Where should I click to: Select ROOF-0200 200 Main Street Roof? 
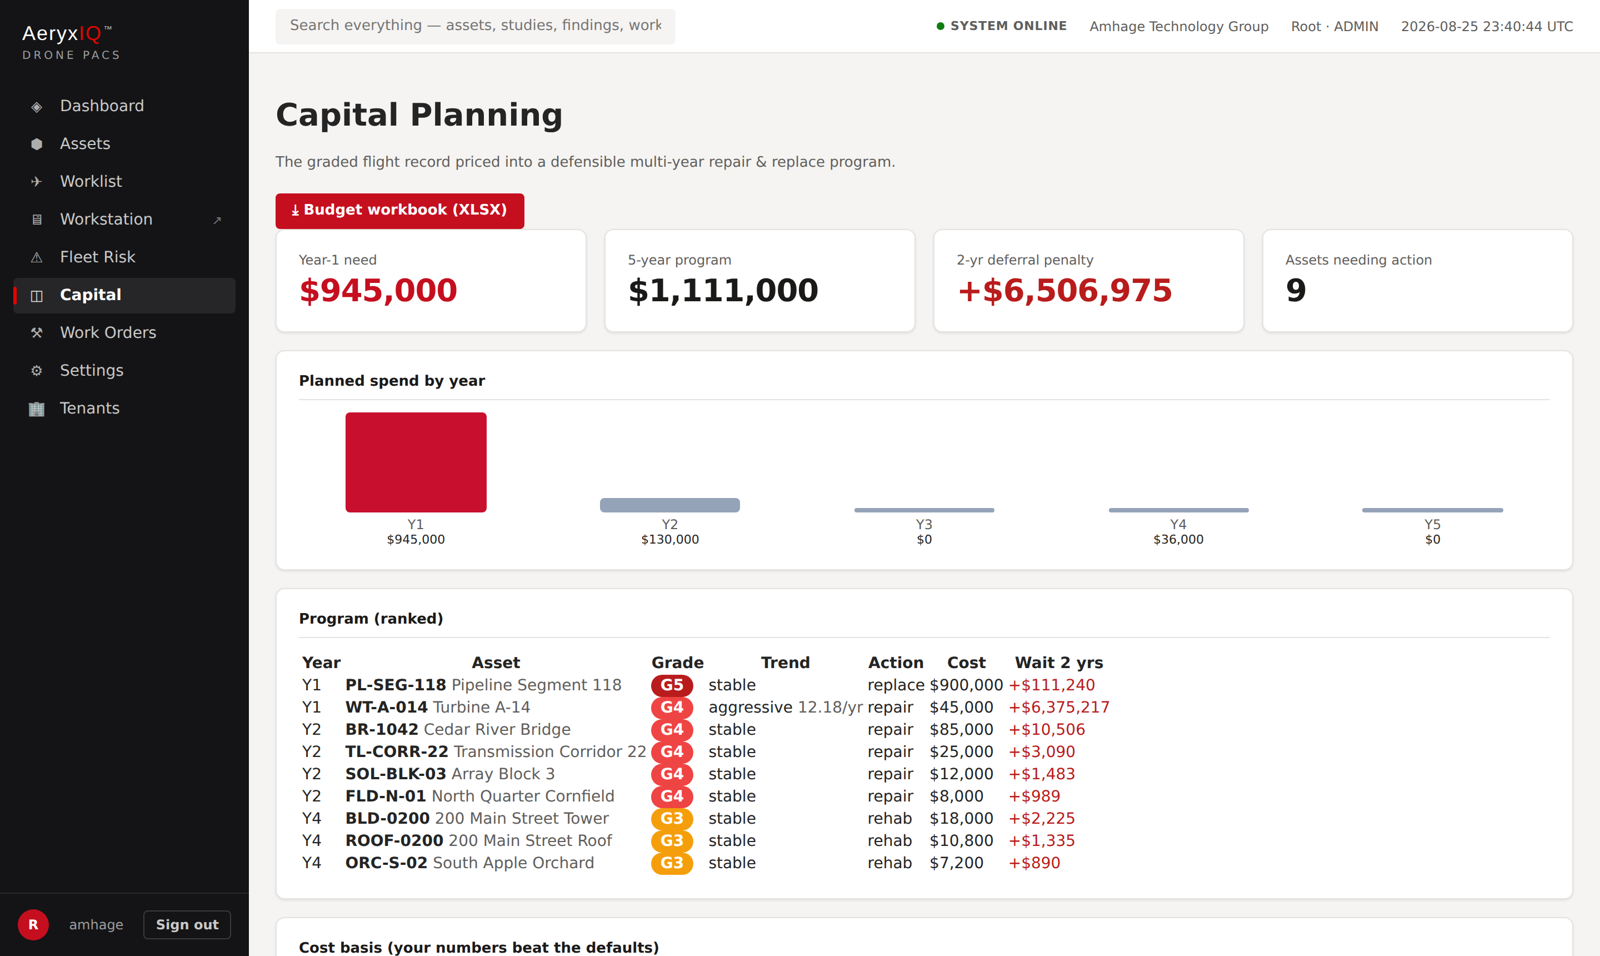tap(705, 841)
